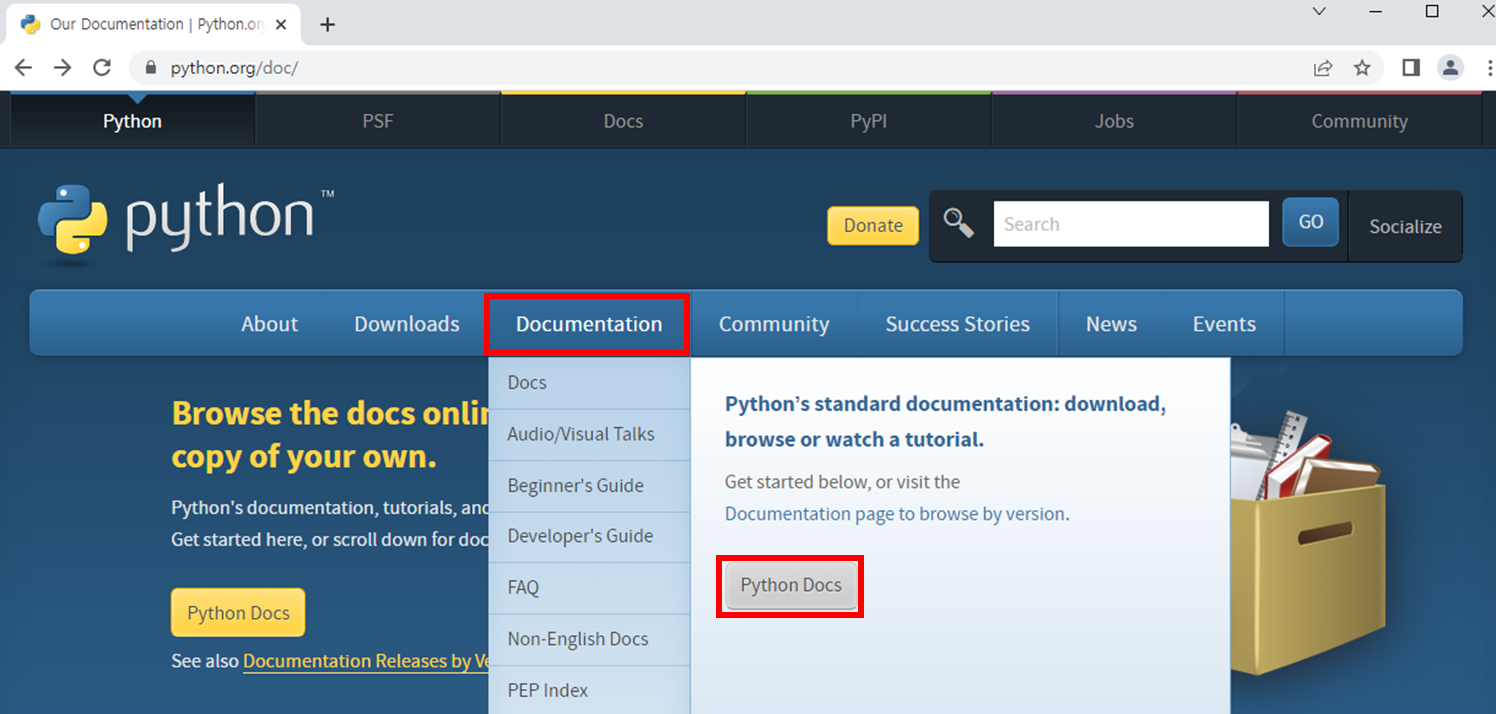Select the Docs top-bar tab
1496x714 pixels.
click(623, 121)
